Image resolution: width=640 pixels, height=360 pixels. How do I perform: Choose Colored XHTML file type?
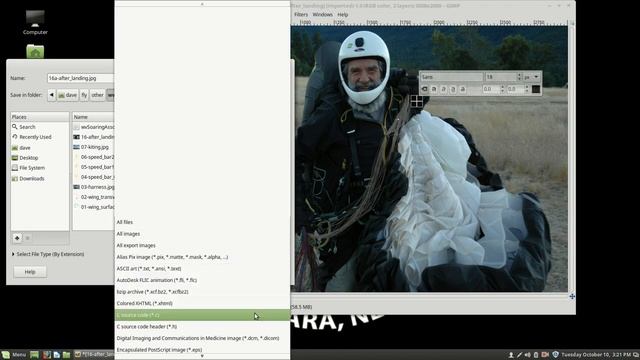click(x=202, y=303)
